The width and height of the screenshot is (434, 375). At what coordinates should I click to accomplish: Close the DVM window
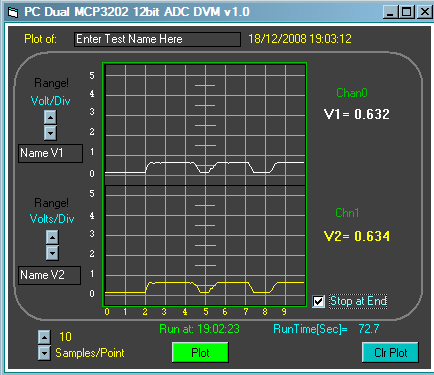424,12
